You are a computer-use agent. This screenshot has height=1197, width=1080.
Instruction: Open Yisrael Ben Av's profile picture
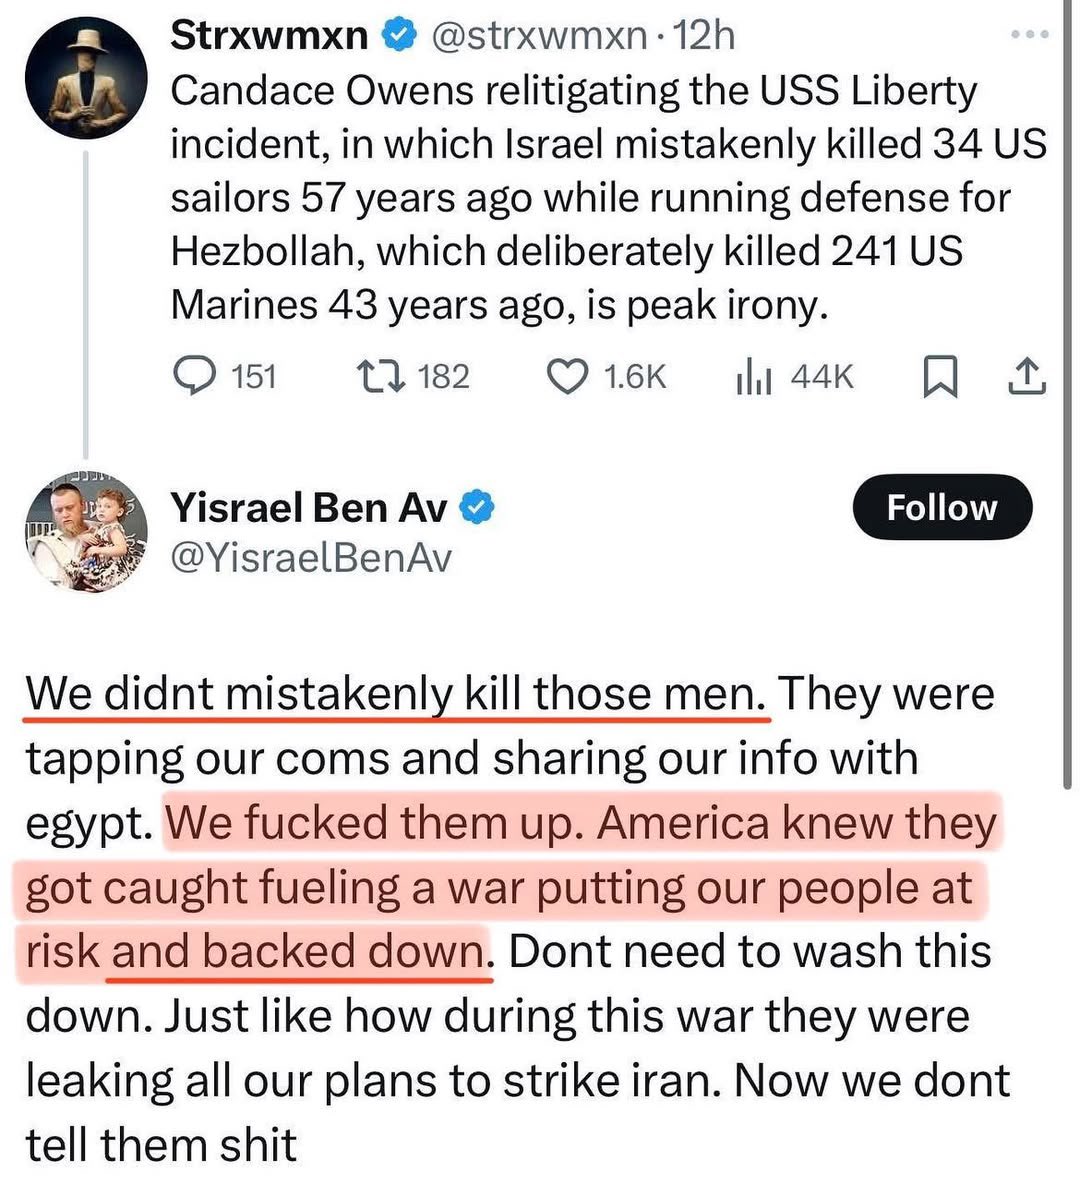86,533
